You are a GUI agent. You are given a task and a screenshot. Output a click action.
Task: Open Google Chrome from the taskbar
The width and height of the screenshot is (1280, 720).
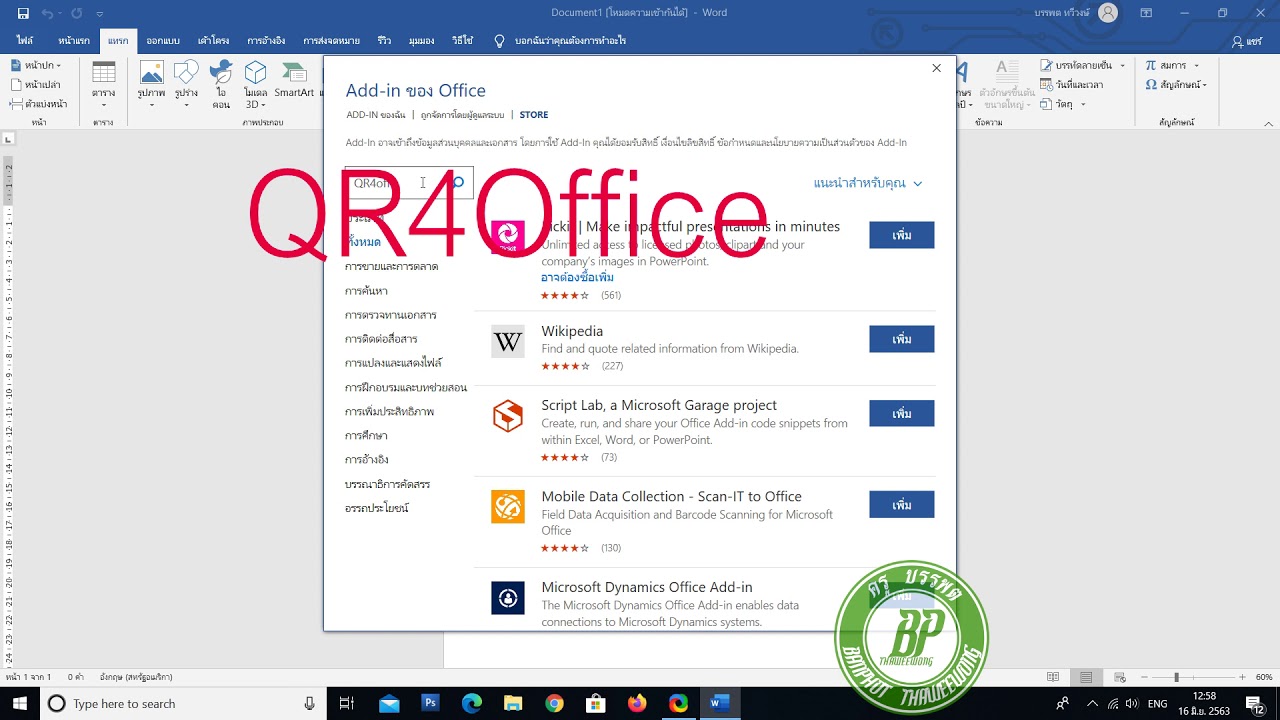(554, 703)
